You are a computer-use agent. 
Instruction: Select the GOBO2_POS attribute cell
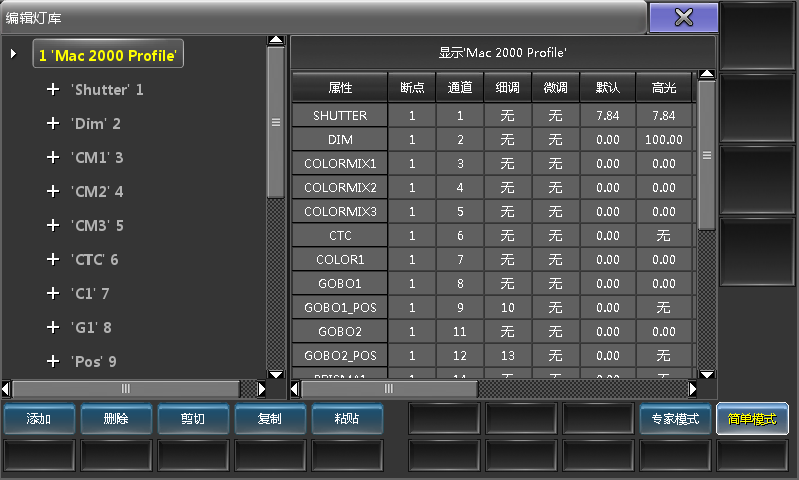[340, 355]
